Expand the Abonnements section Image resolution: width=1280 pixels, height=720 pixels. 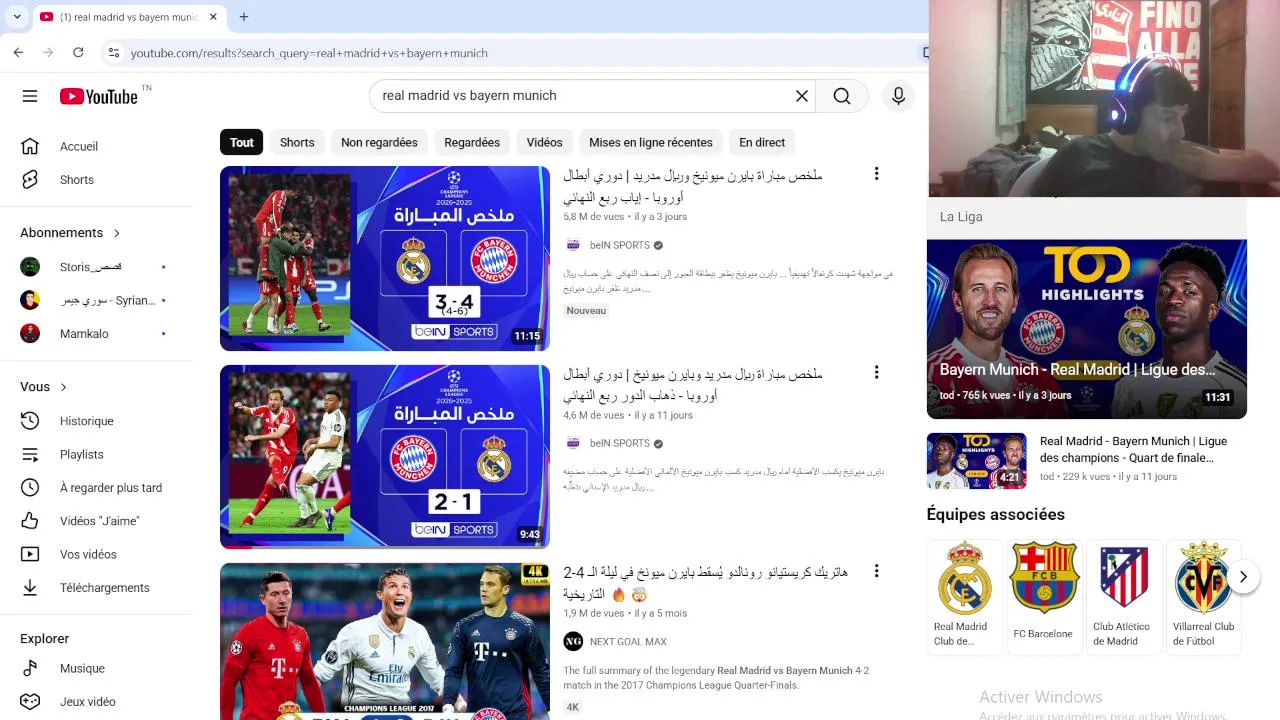(x=70, y=233)
